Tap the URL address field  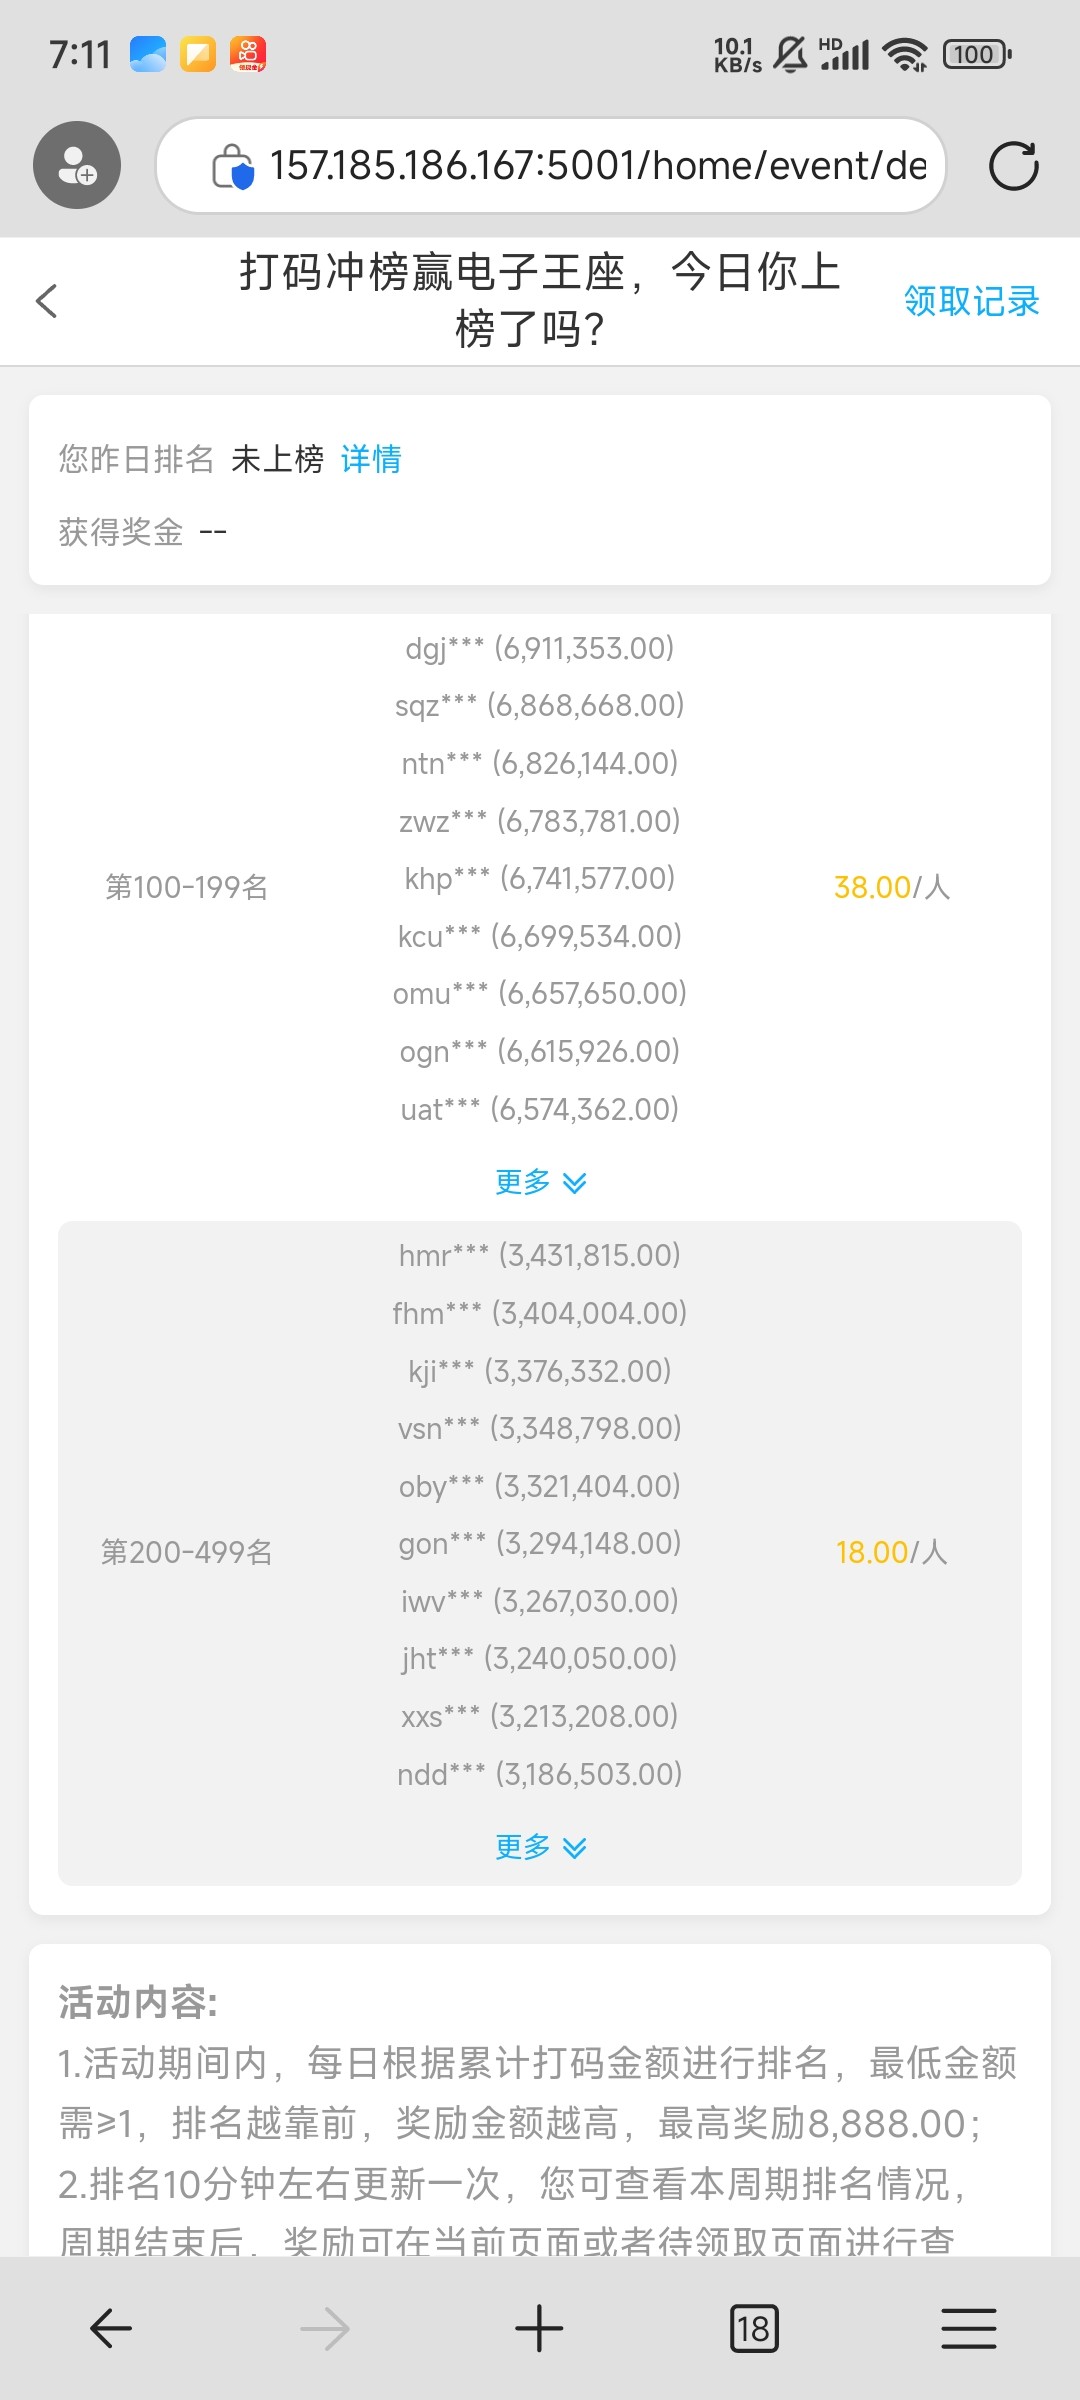tap(597, 166)
